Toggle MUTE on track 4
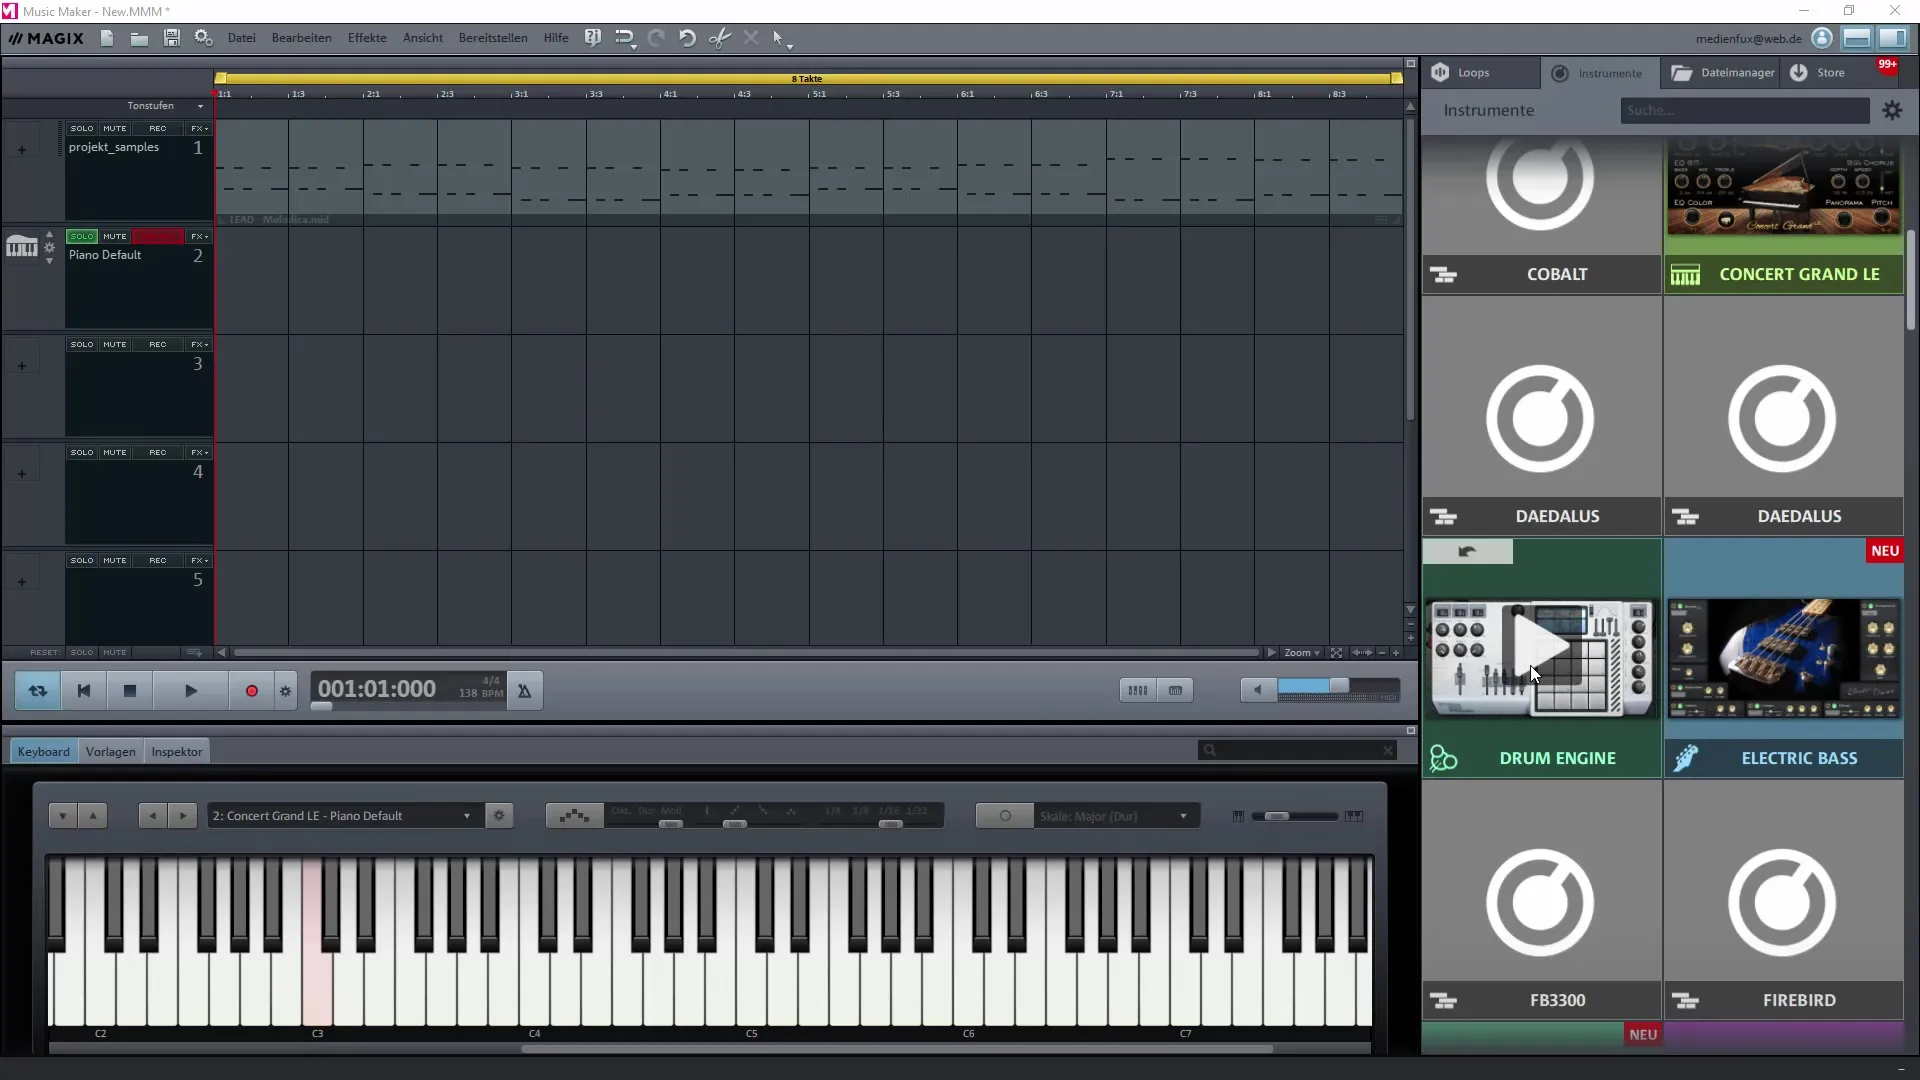 (x=115, y=453)
